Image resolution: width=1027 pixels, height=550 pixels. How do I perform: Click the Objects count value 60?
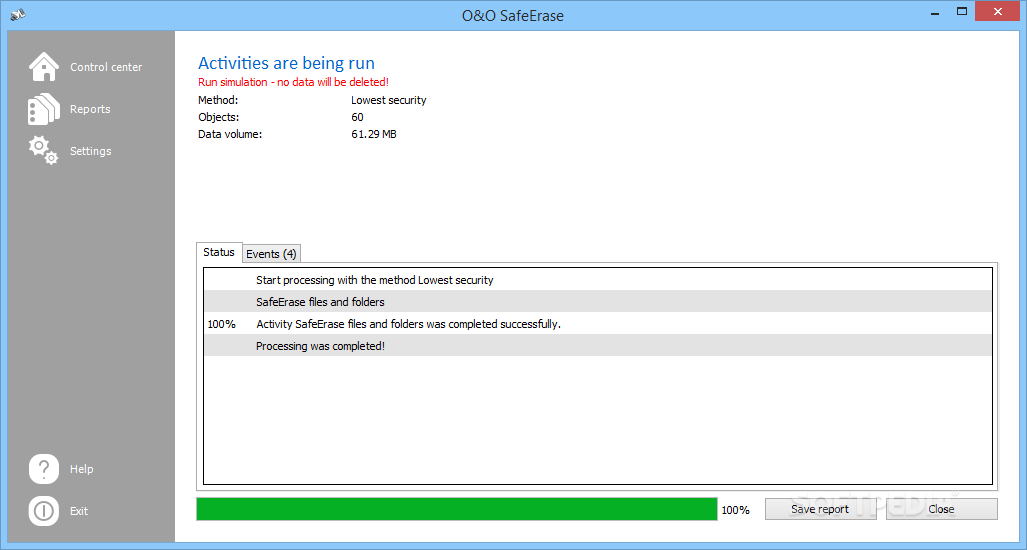click(x=357, y=117)
